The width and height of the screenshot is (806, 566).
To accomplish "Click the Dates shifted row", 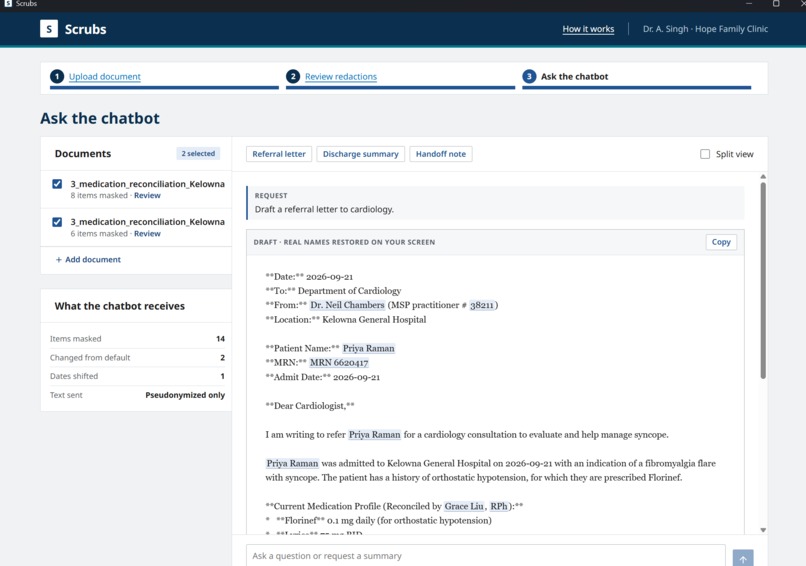I will pyautogui.click(x=137, y=376).
